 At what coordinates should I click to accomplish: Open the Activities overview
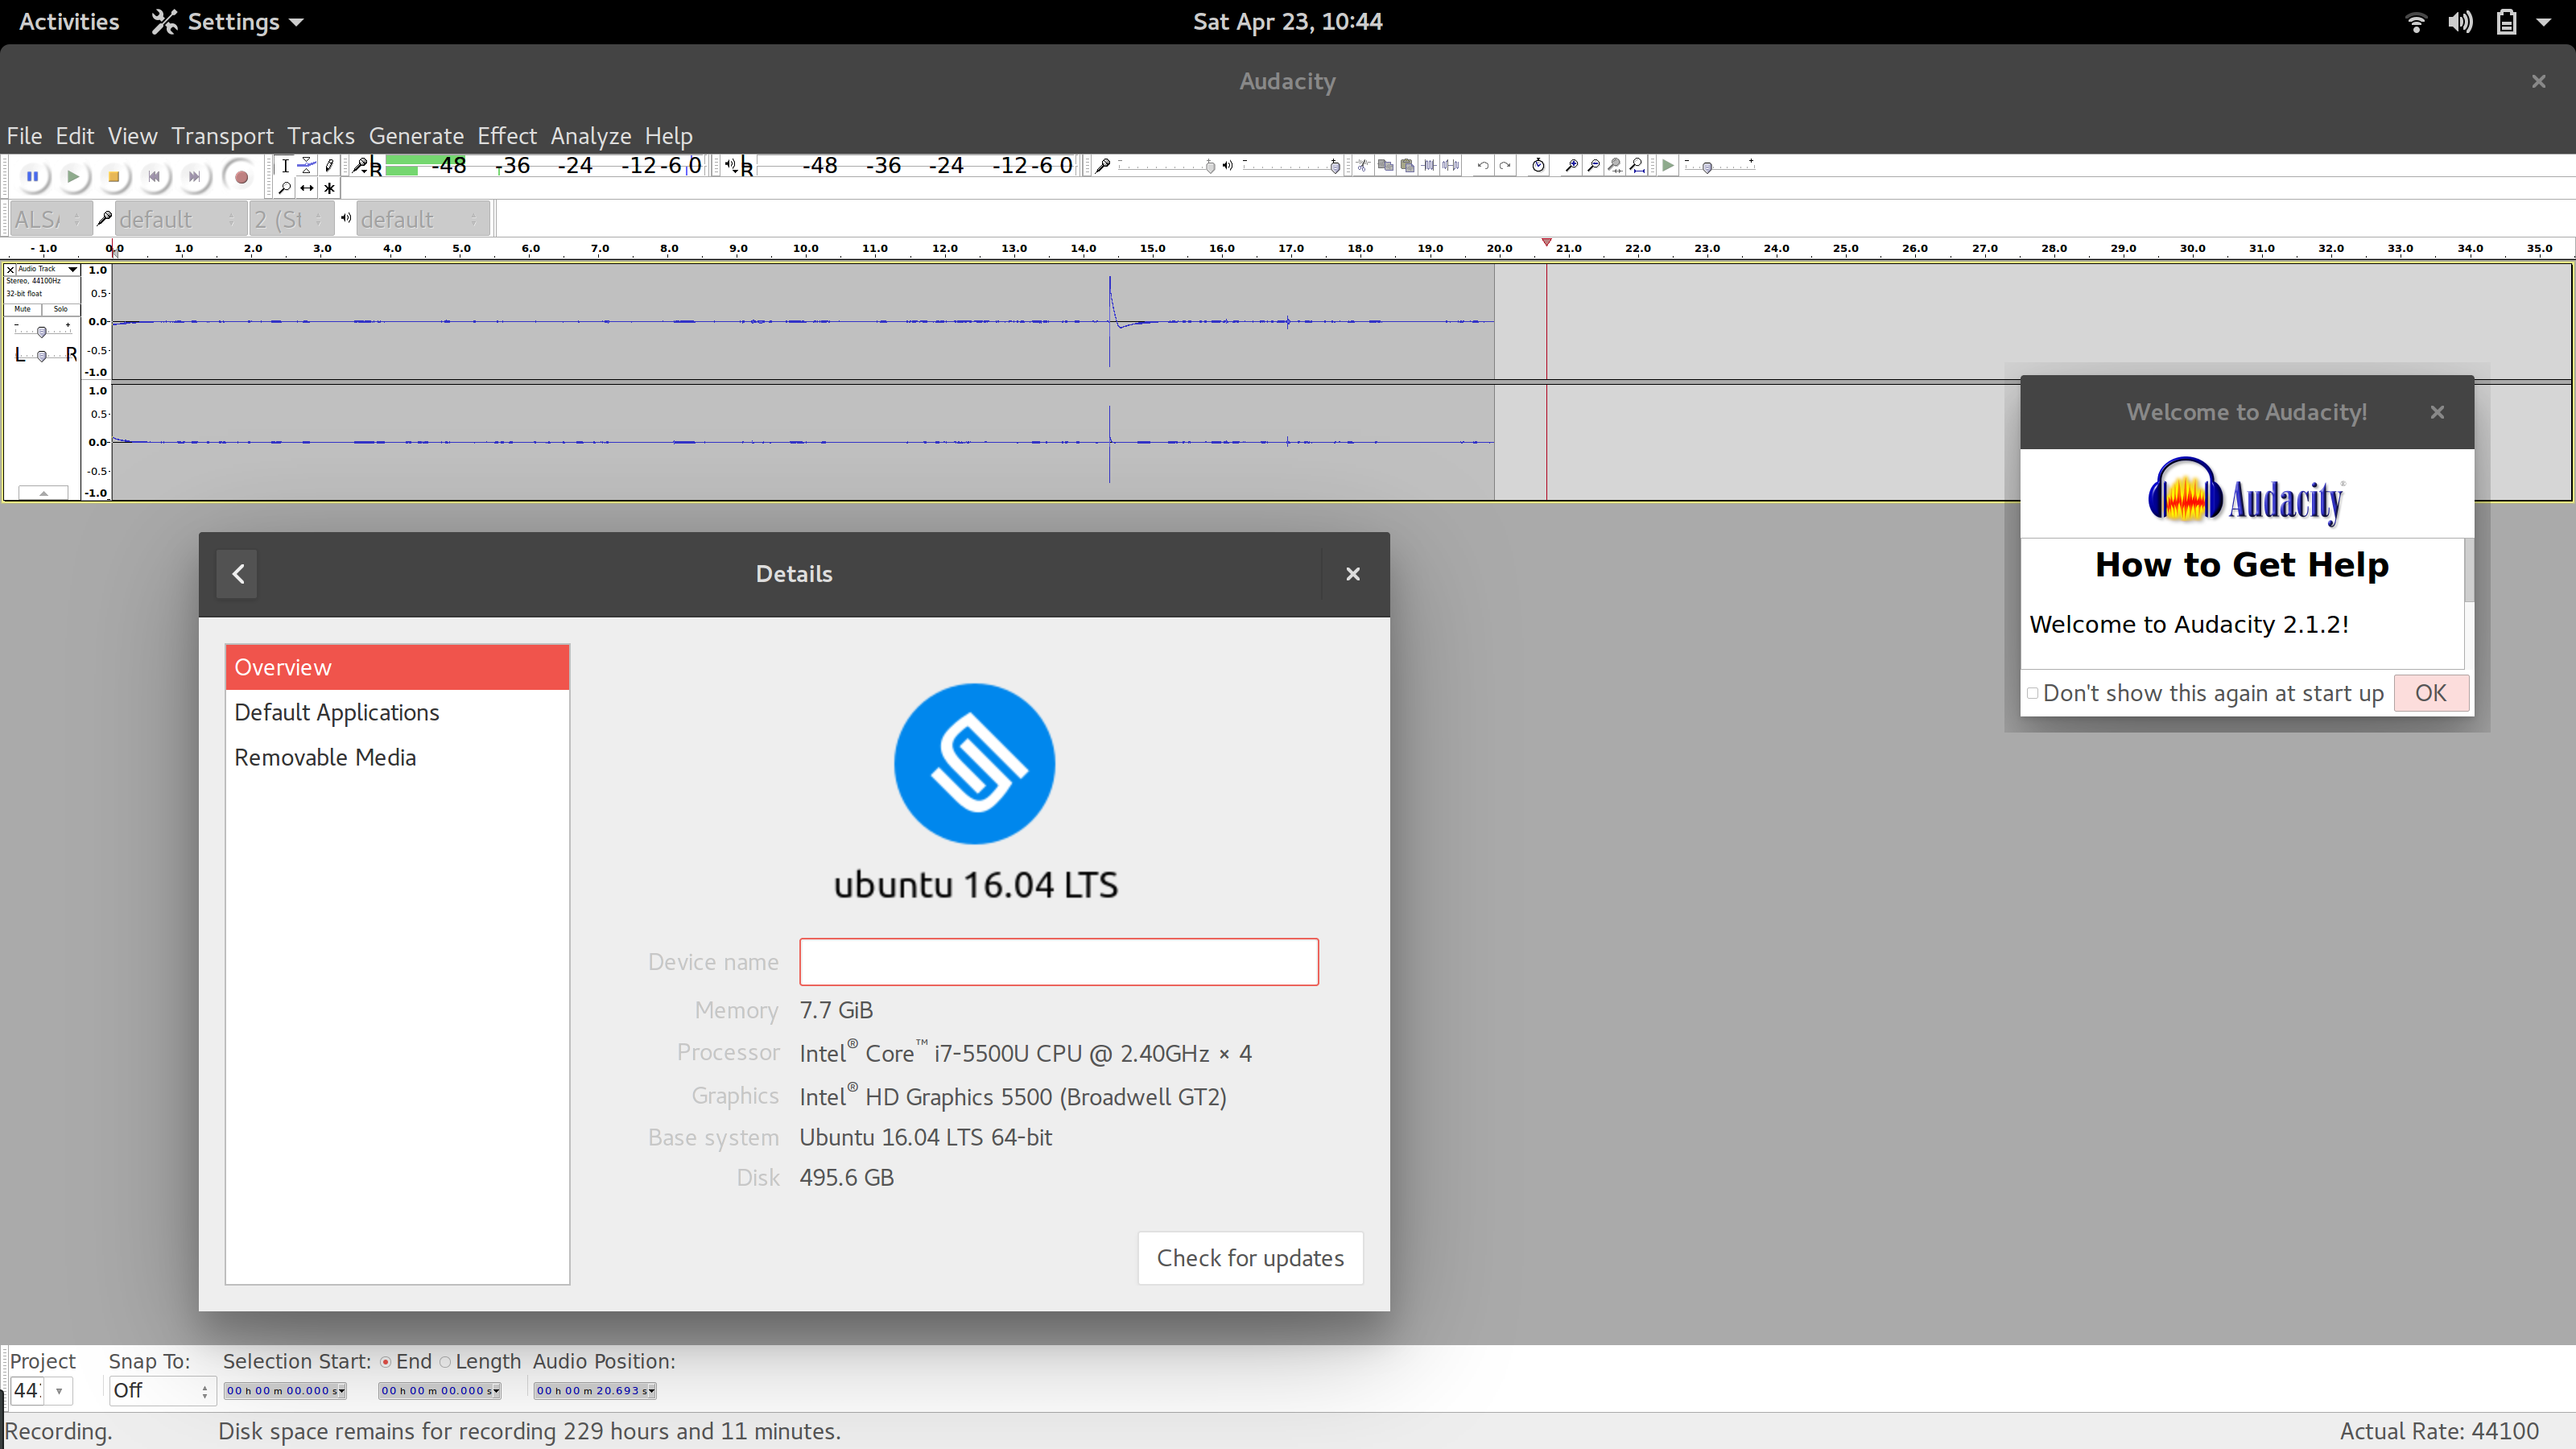[69, 21]
